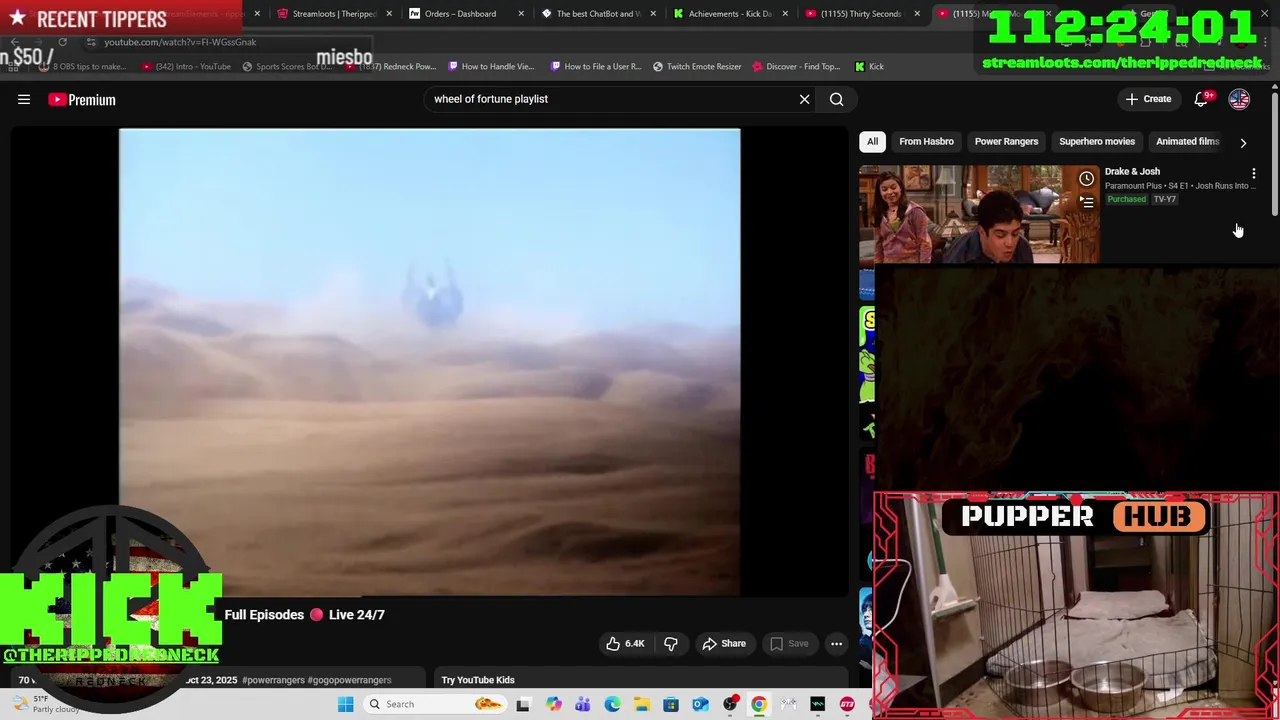
Task: Open the YouTube guide hamburger menu
Action: (24, 99)
